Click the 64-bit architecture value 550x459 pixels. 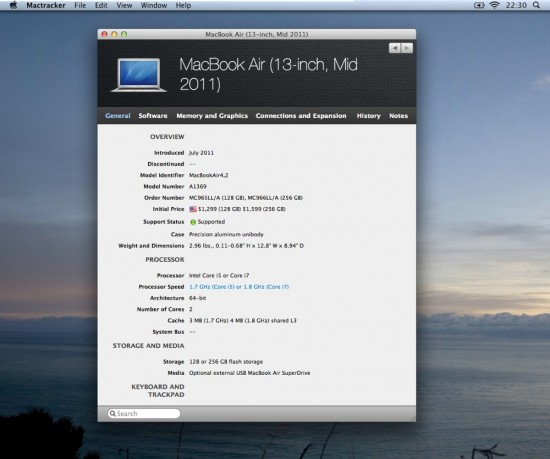(197, 298)
